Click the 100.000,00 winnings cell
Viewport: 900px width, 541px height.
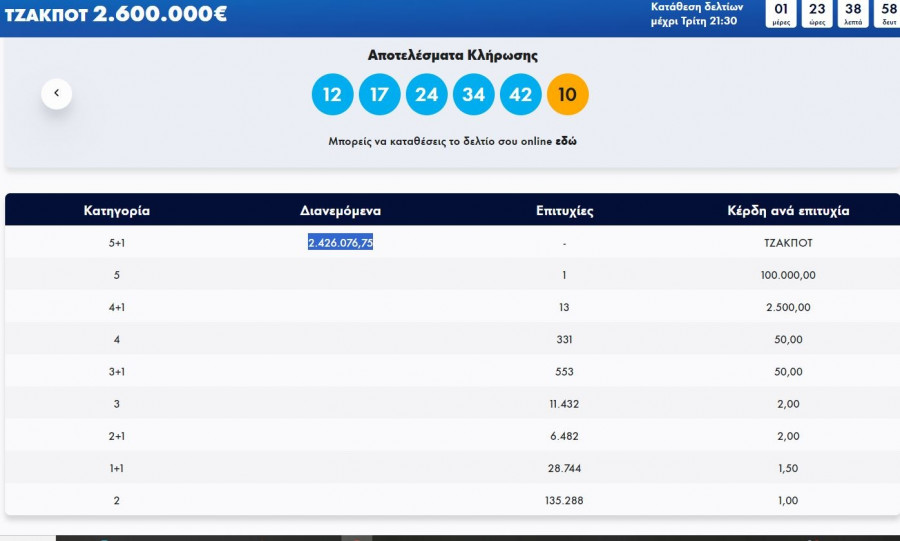point(788,275)
